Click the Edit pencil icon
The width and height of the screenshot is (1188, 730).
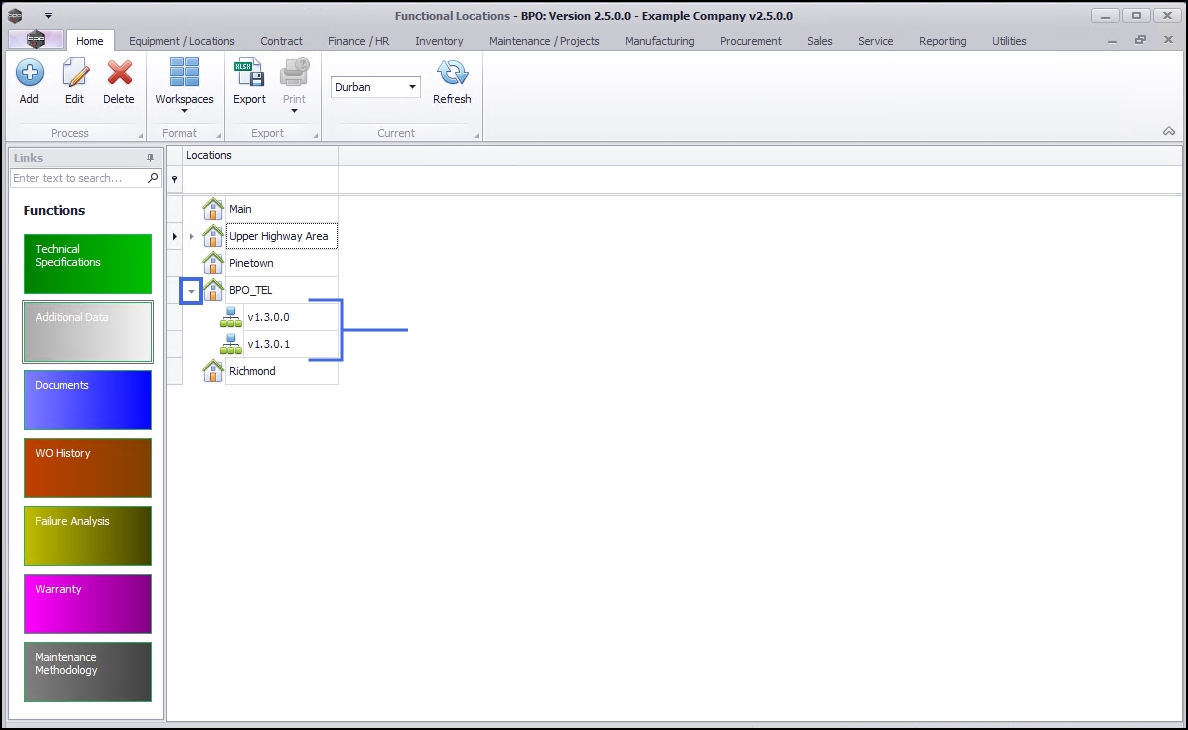74,73
